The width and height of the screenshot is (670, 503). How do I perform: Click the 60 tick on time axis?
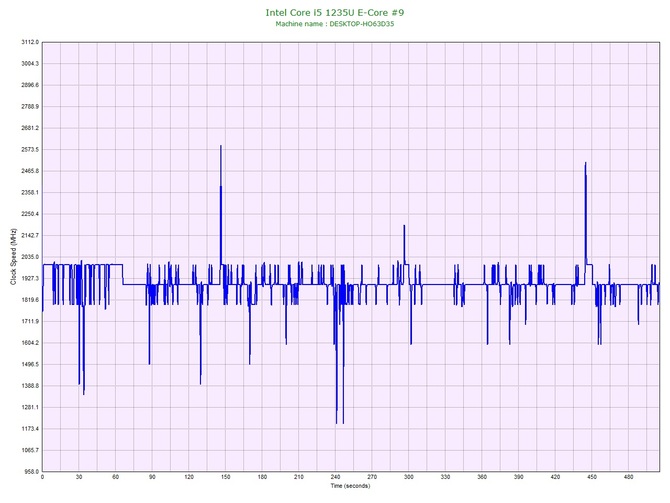pos(115,477)
